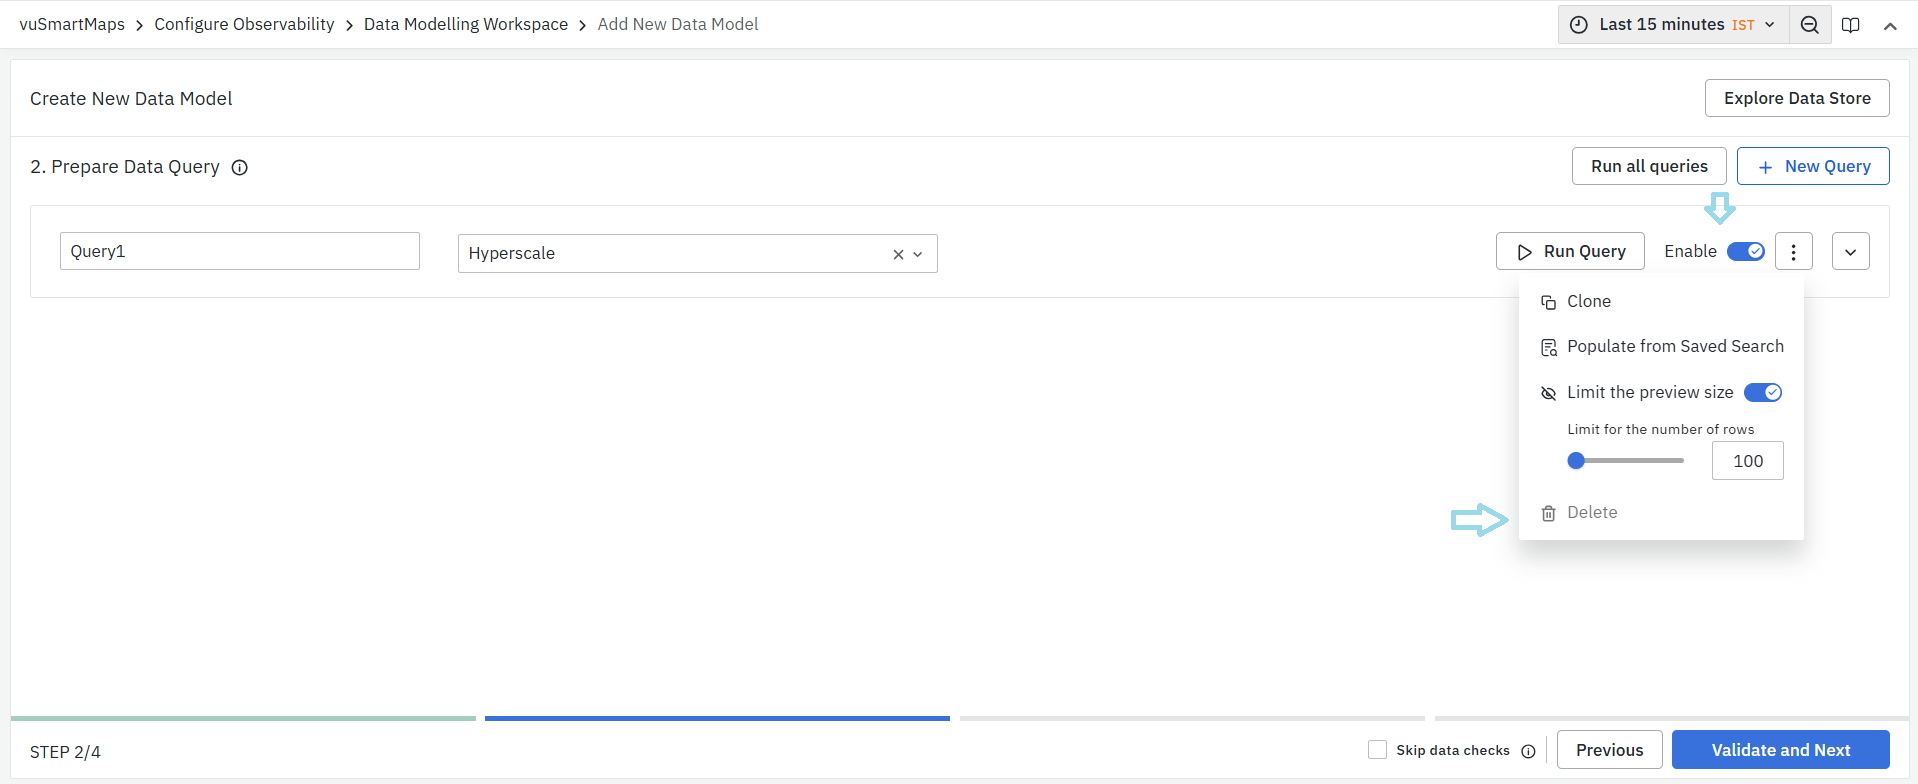Expand the Query1 panel chevron
This screenshot has height=784, width=1918.
click(x=1850, y=252)
